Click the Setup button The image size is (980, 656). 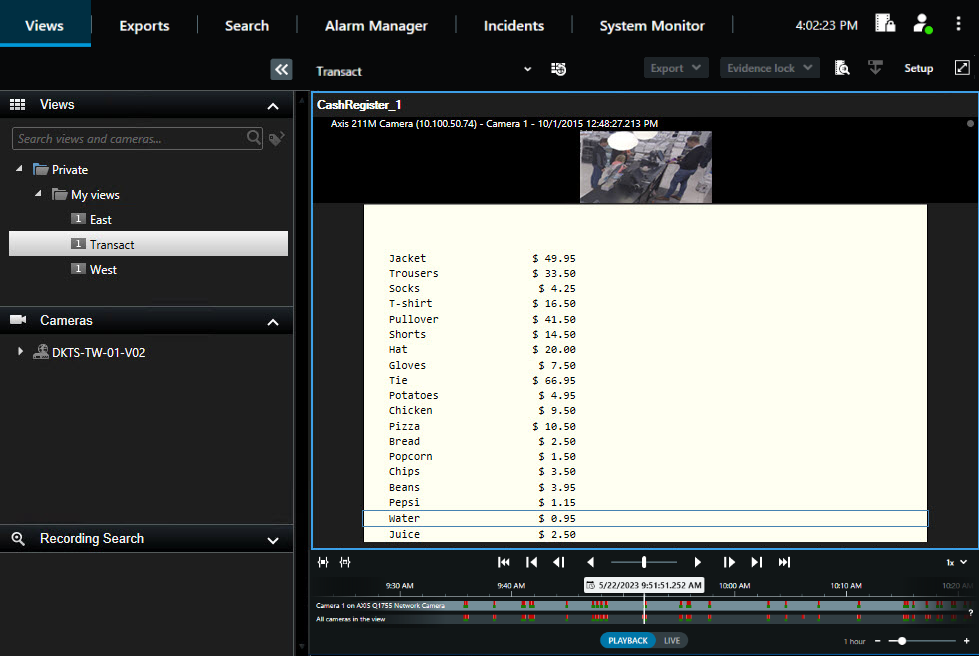tap(918, 69)
